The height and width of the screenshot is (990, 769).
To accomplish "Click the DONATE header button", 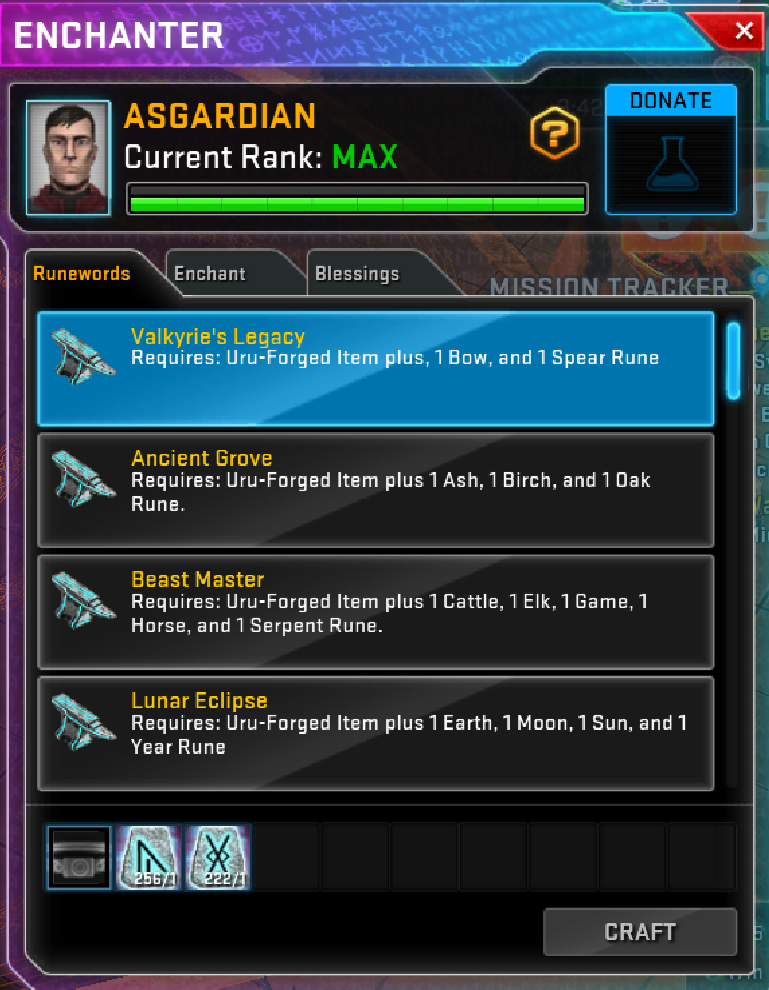I will point(671,100).
